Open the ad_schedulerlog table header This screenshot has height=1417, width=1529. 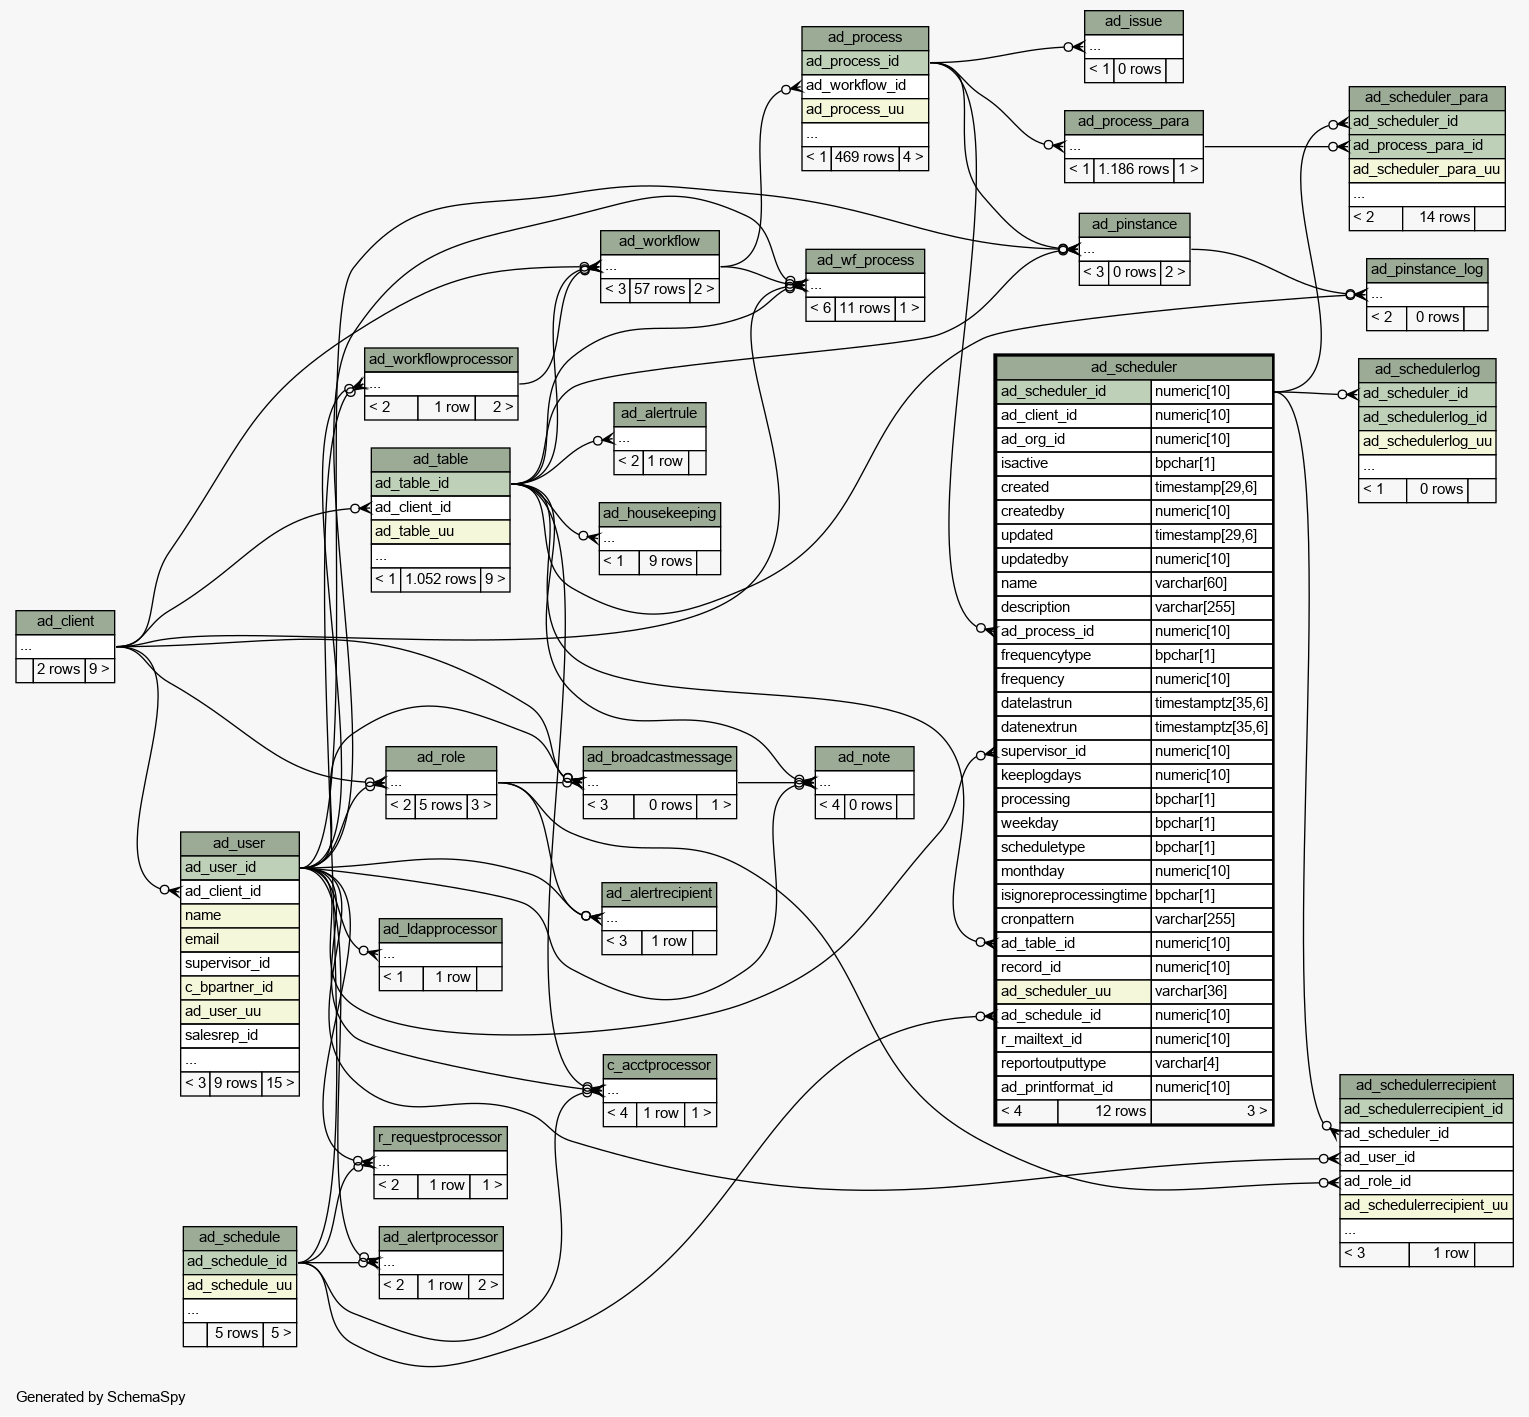point(1426,370)
